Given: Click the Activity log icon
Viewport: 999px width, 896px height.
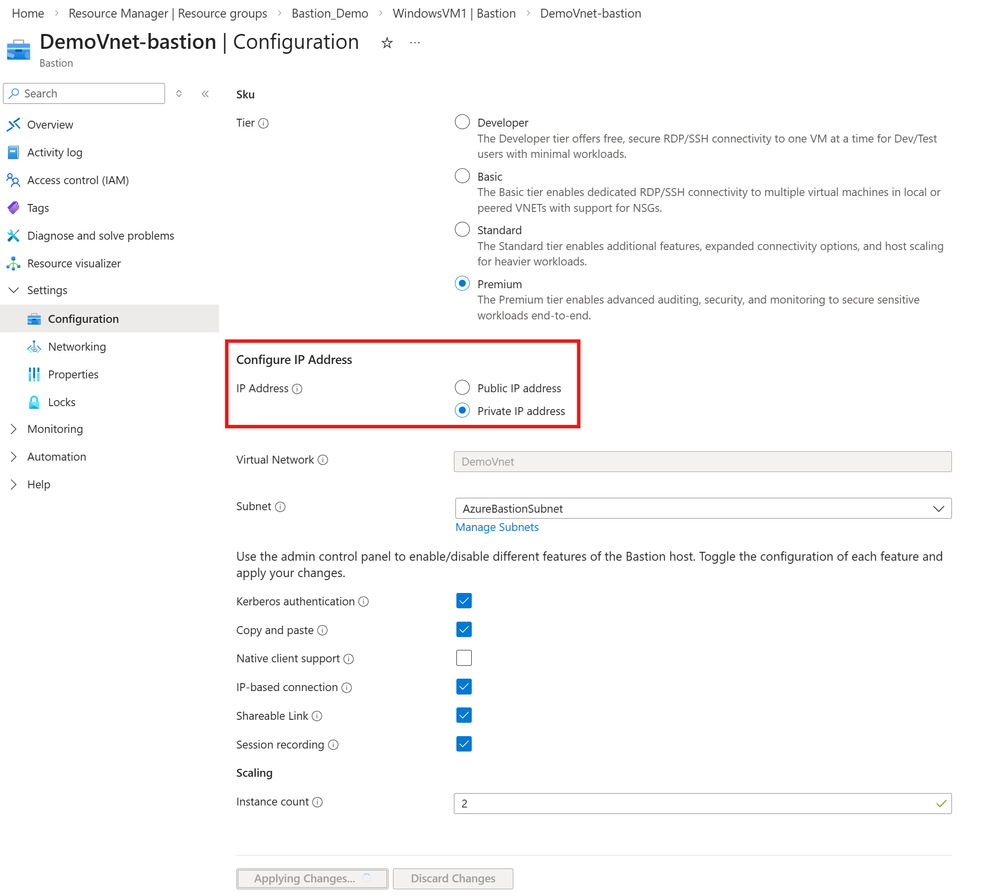Looking at the screenshot, I should (x=13, y=152).
